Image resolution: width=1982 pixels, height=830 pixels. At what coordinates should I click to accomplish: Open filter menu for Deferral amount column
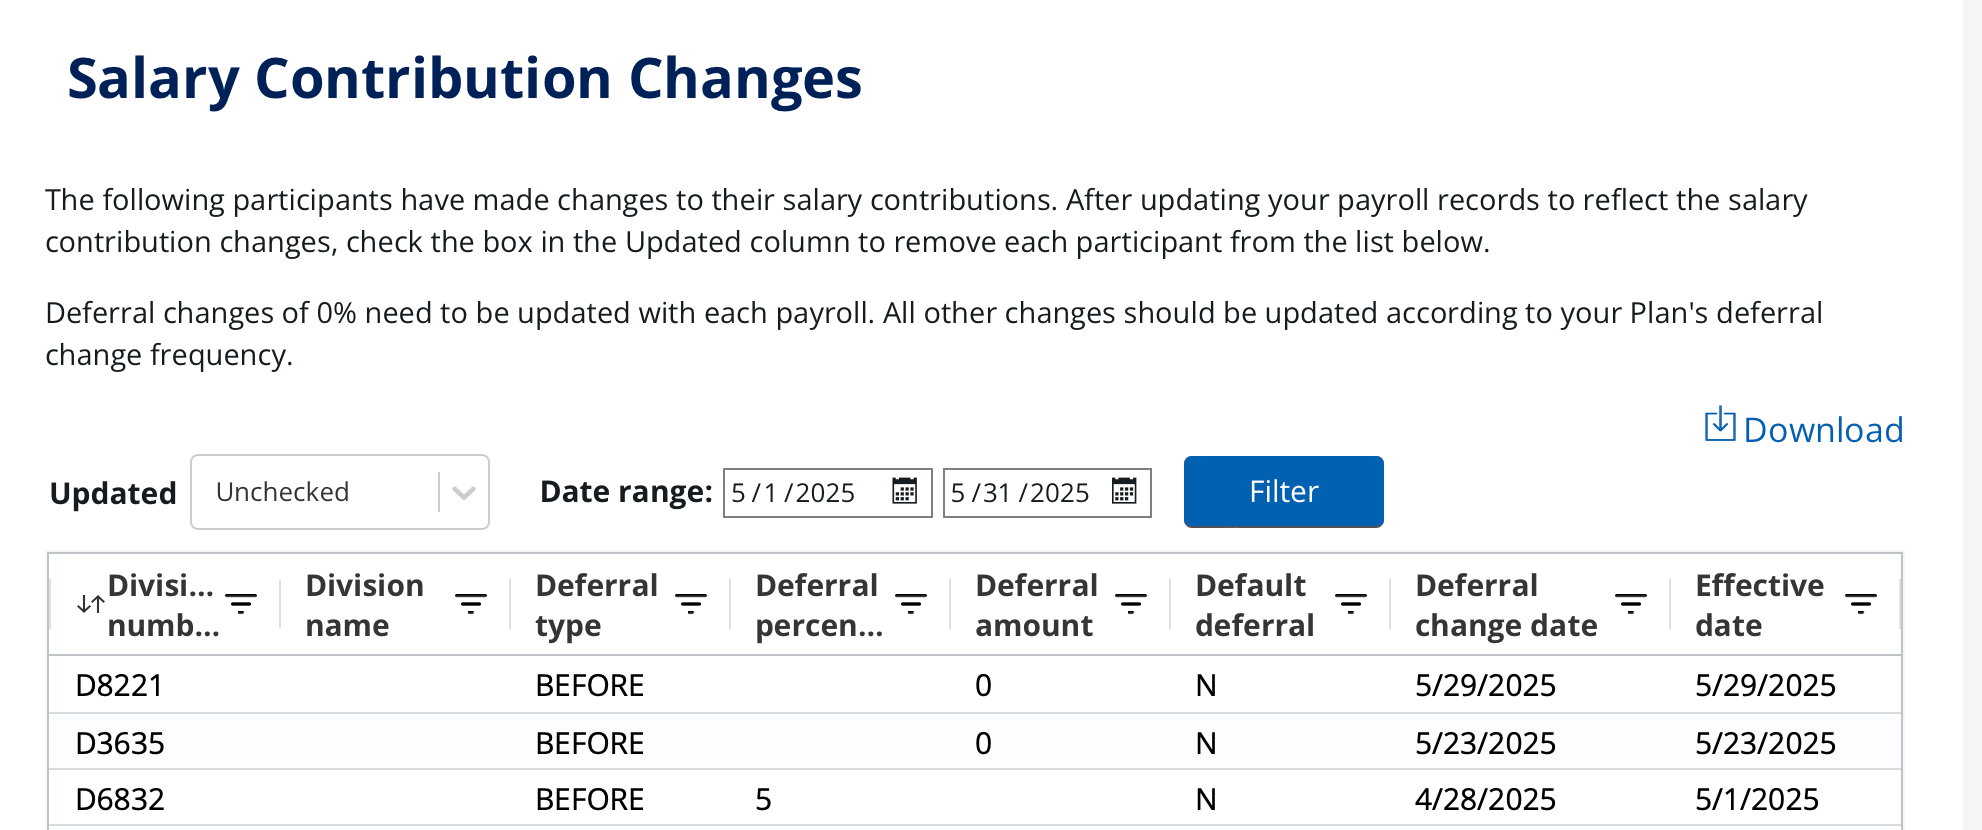1131,603
